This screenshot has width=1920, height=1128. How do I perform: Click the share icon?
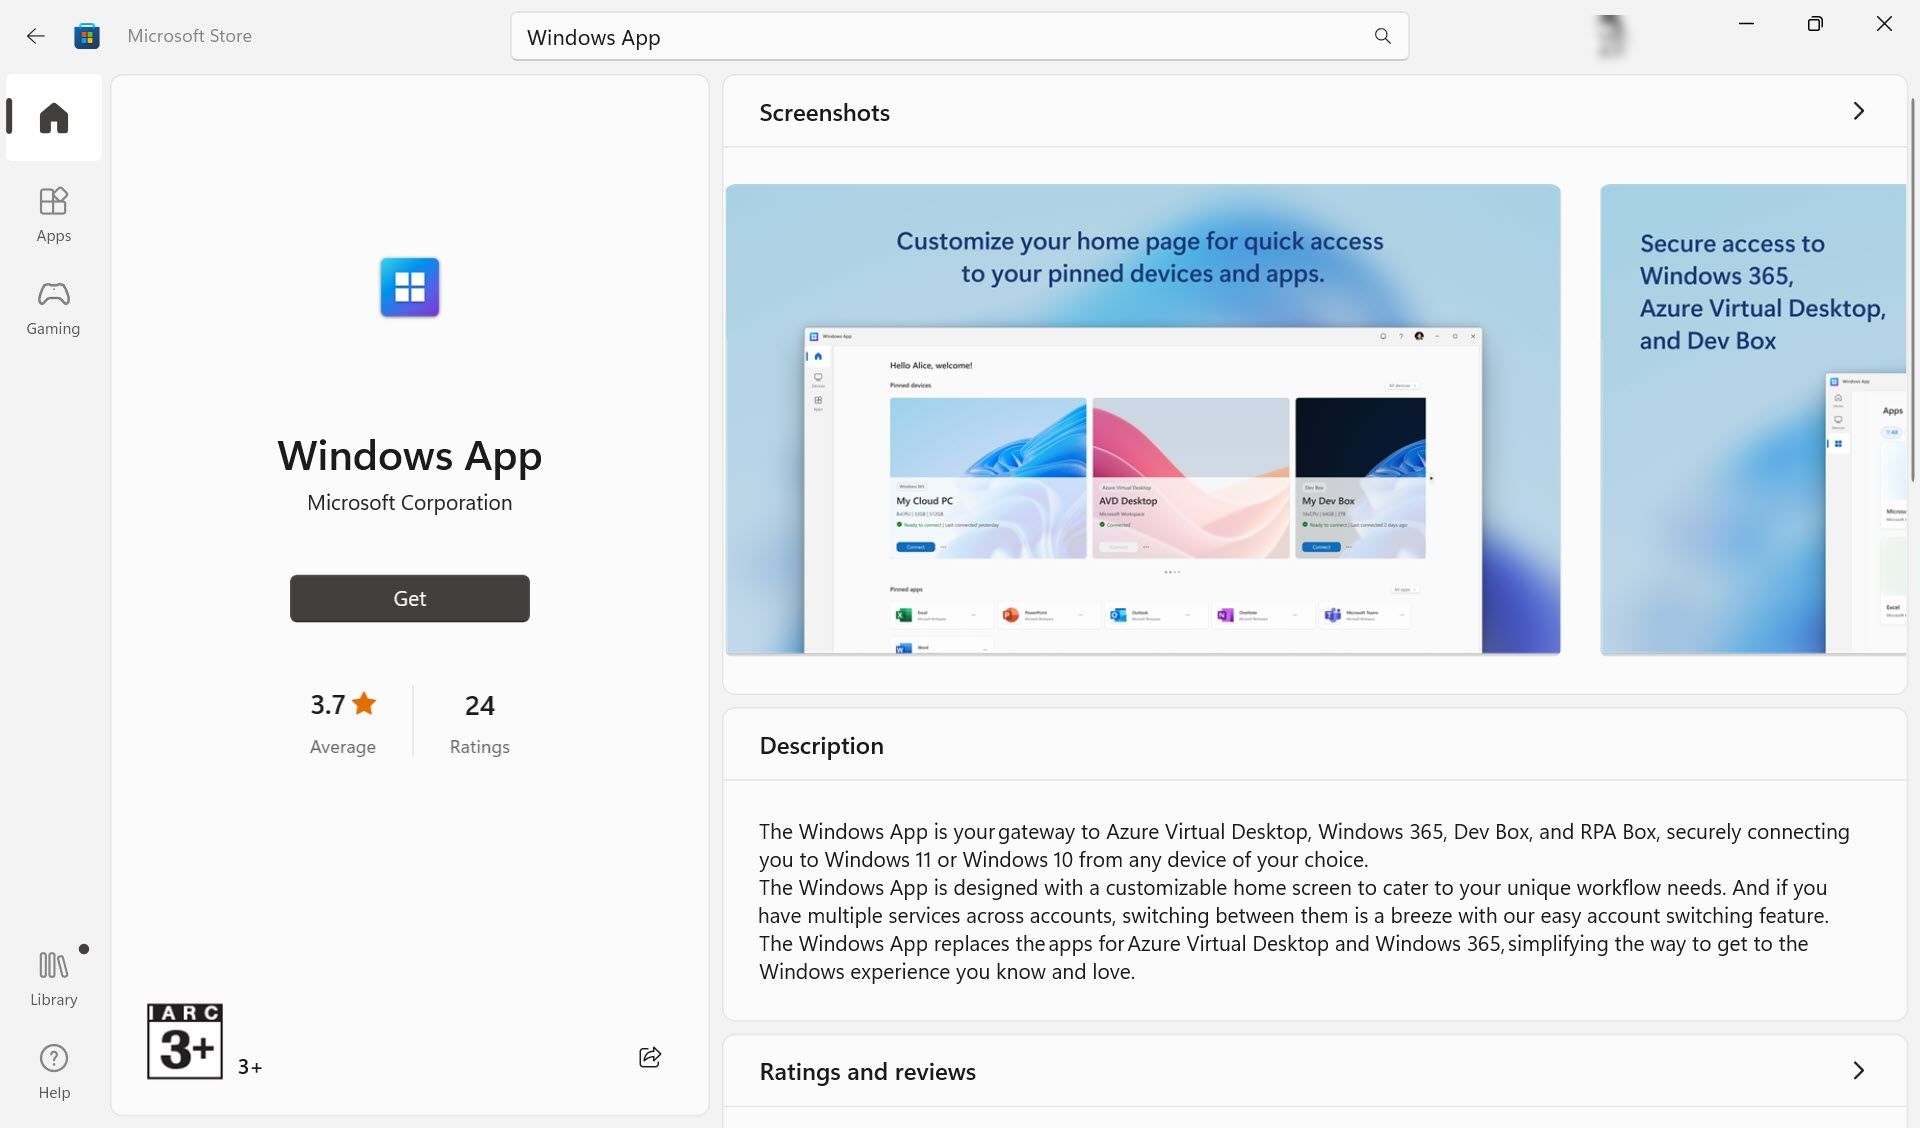click(650, 1057)
